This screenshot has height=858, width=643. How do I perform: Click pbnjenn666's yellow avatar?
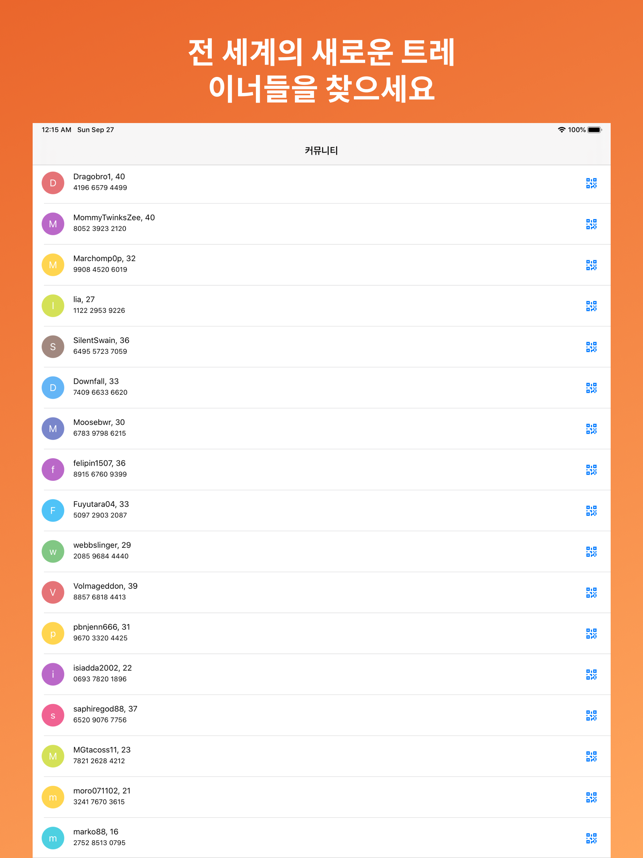tap(53, 633)
